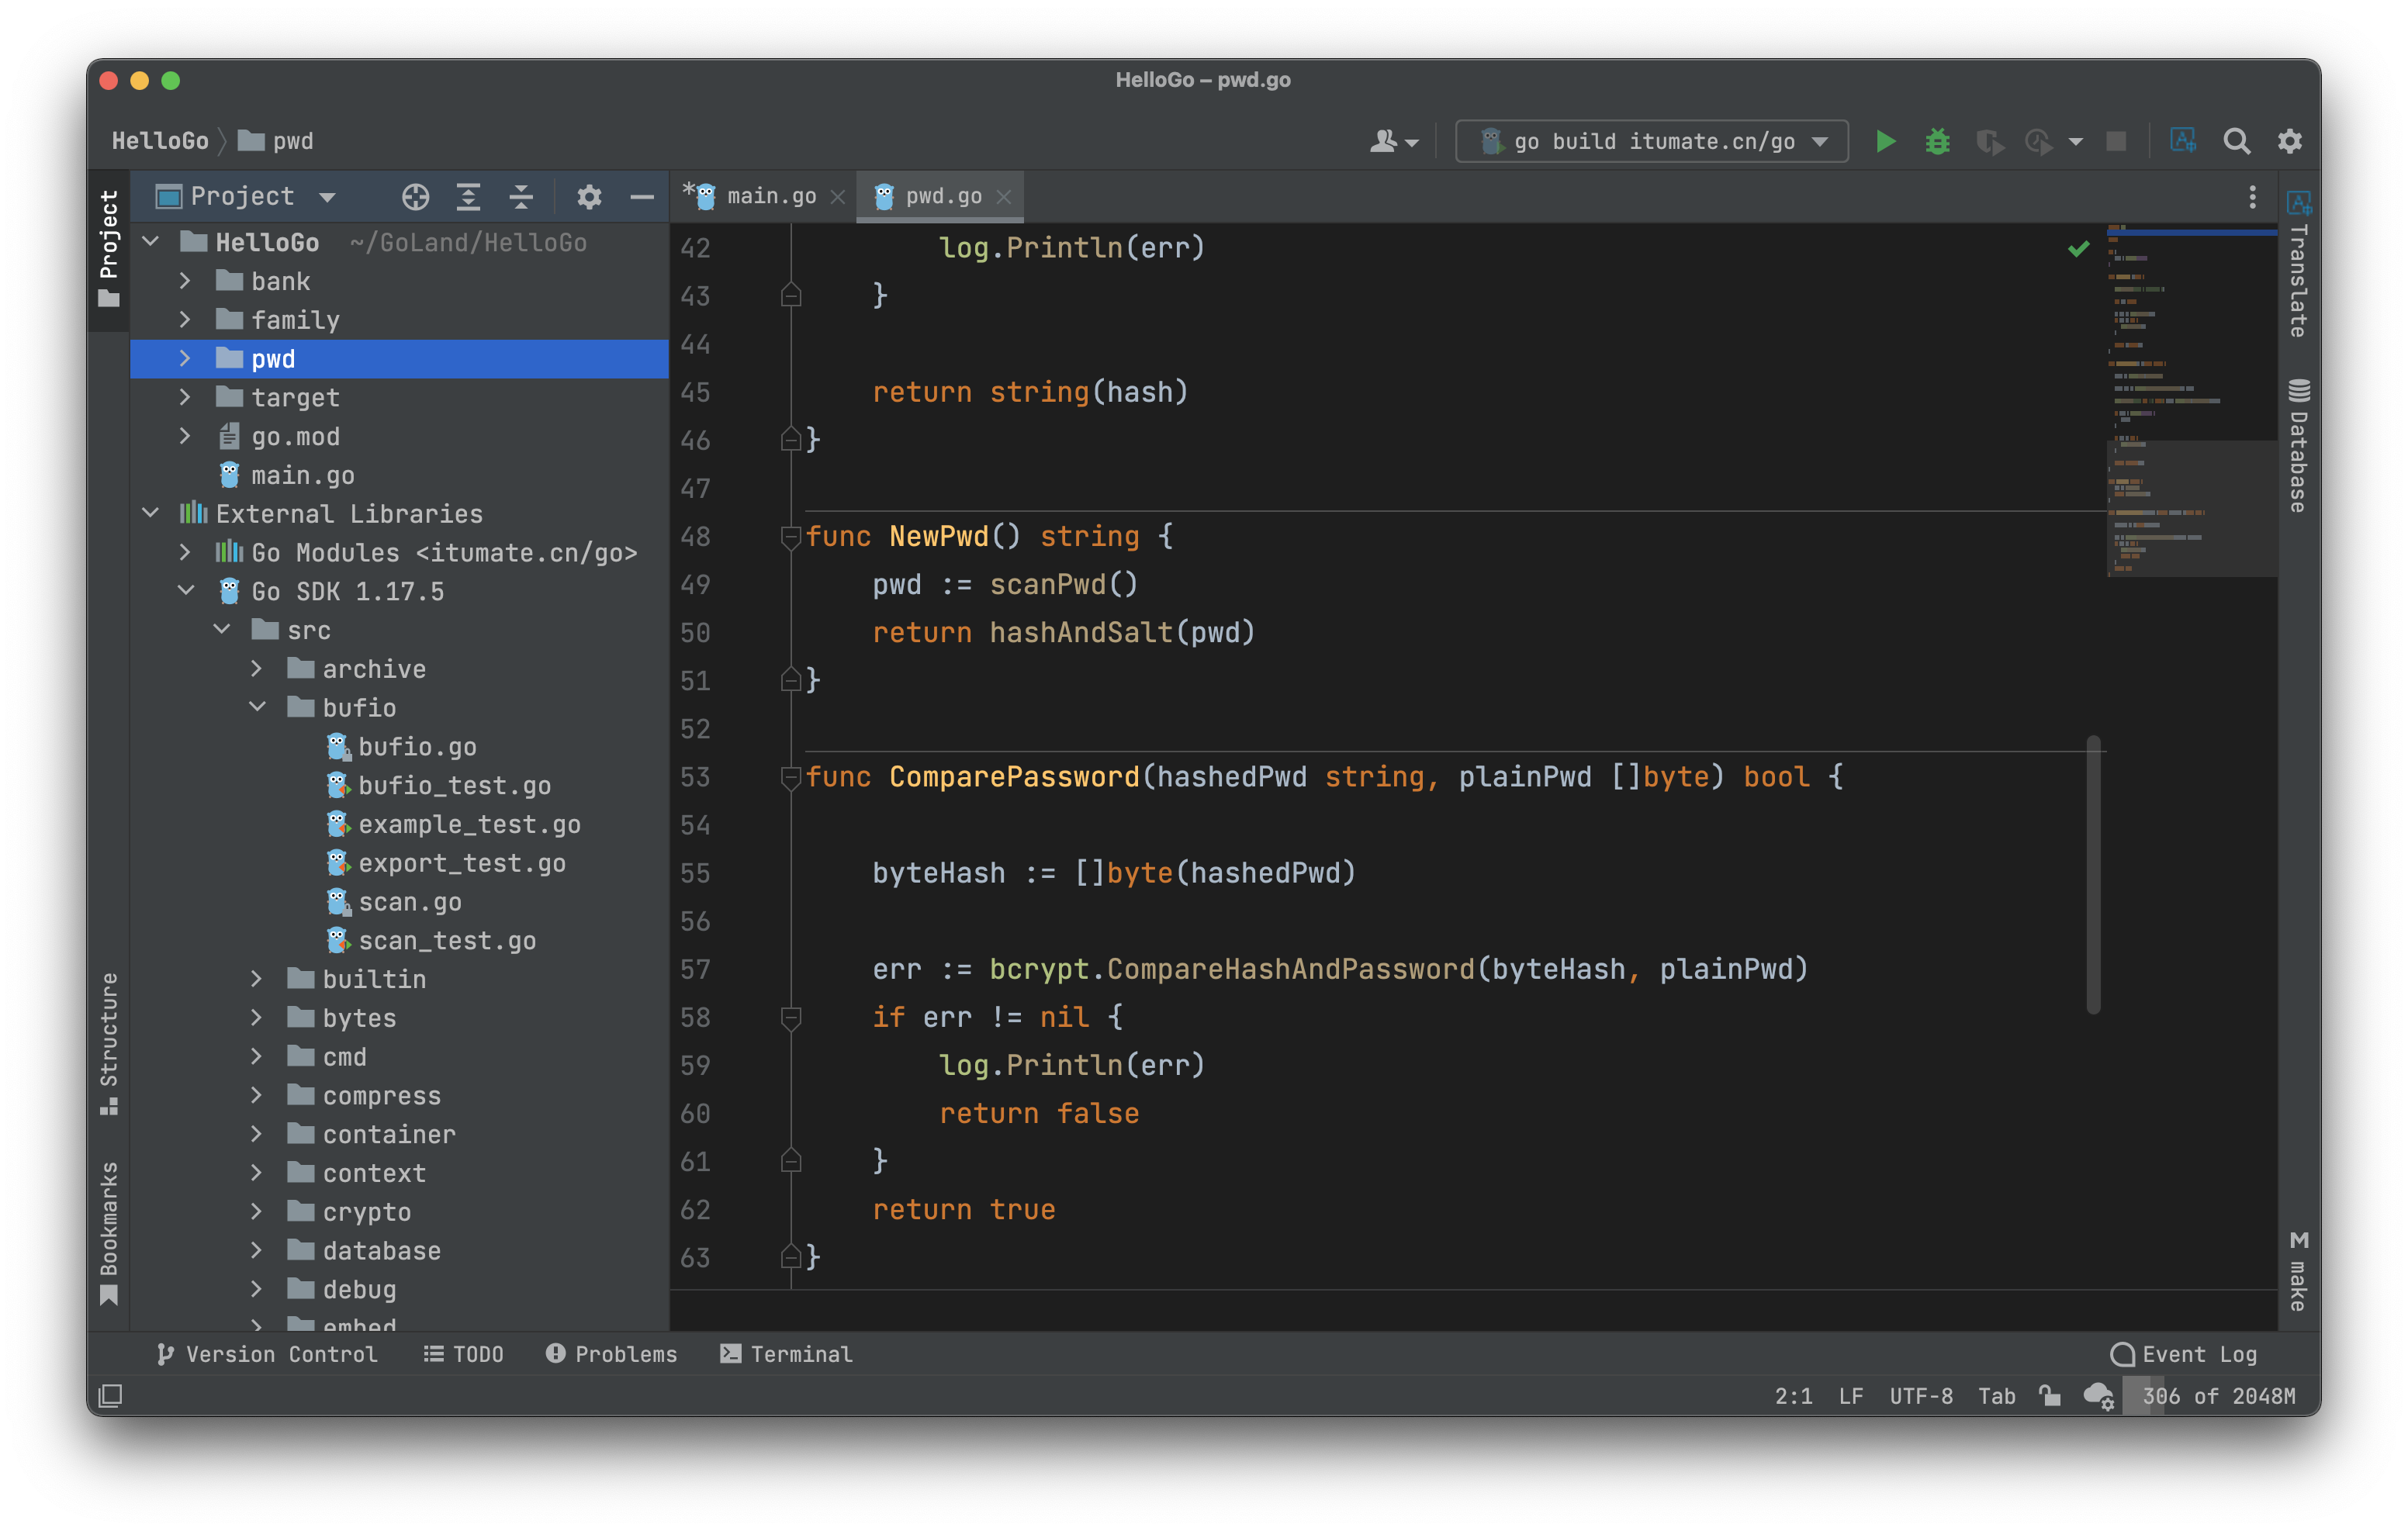Open the Terminal tool window
This screenshot has height=1531, width=2408.
click(x=786, y=1354)
